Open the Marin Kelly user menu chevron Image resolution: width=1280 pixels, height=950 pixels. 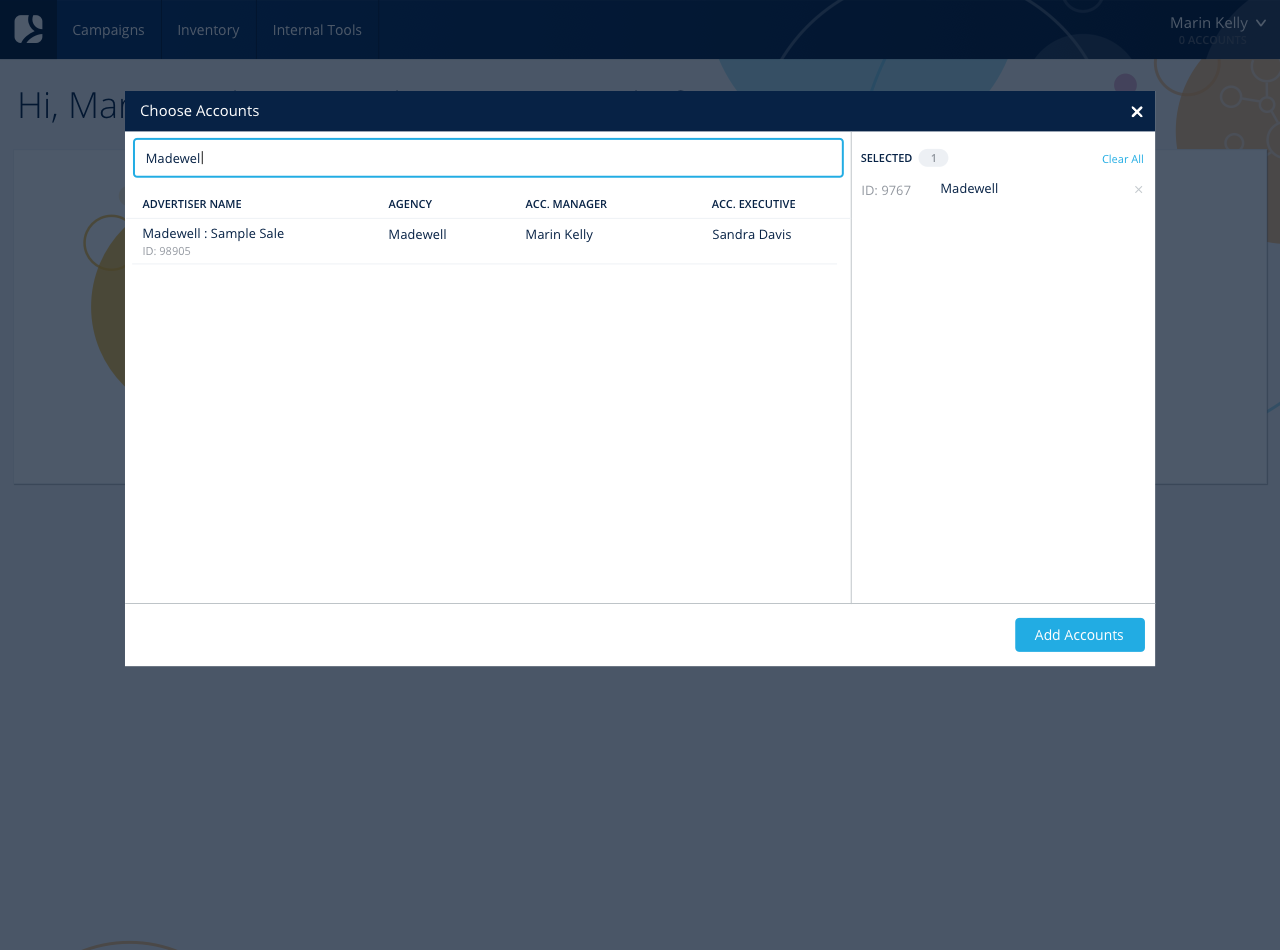[x=1261, y=23]
